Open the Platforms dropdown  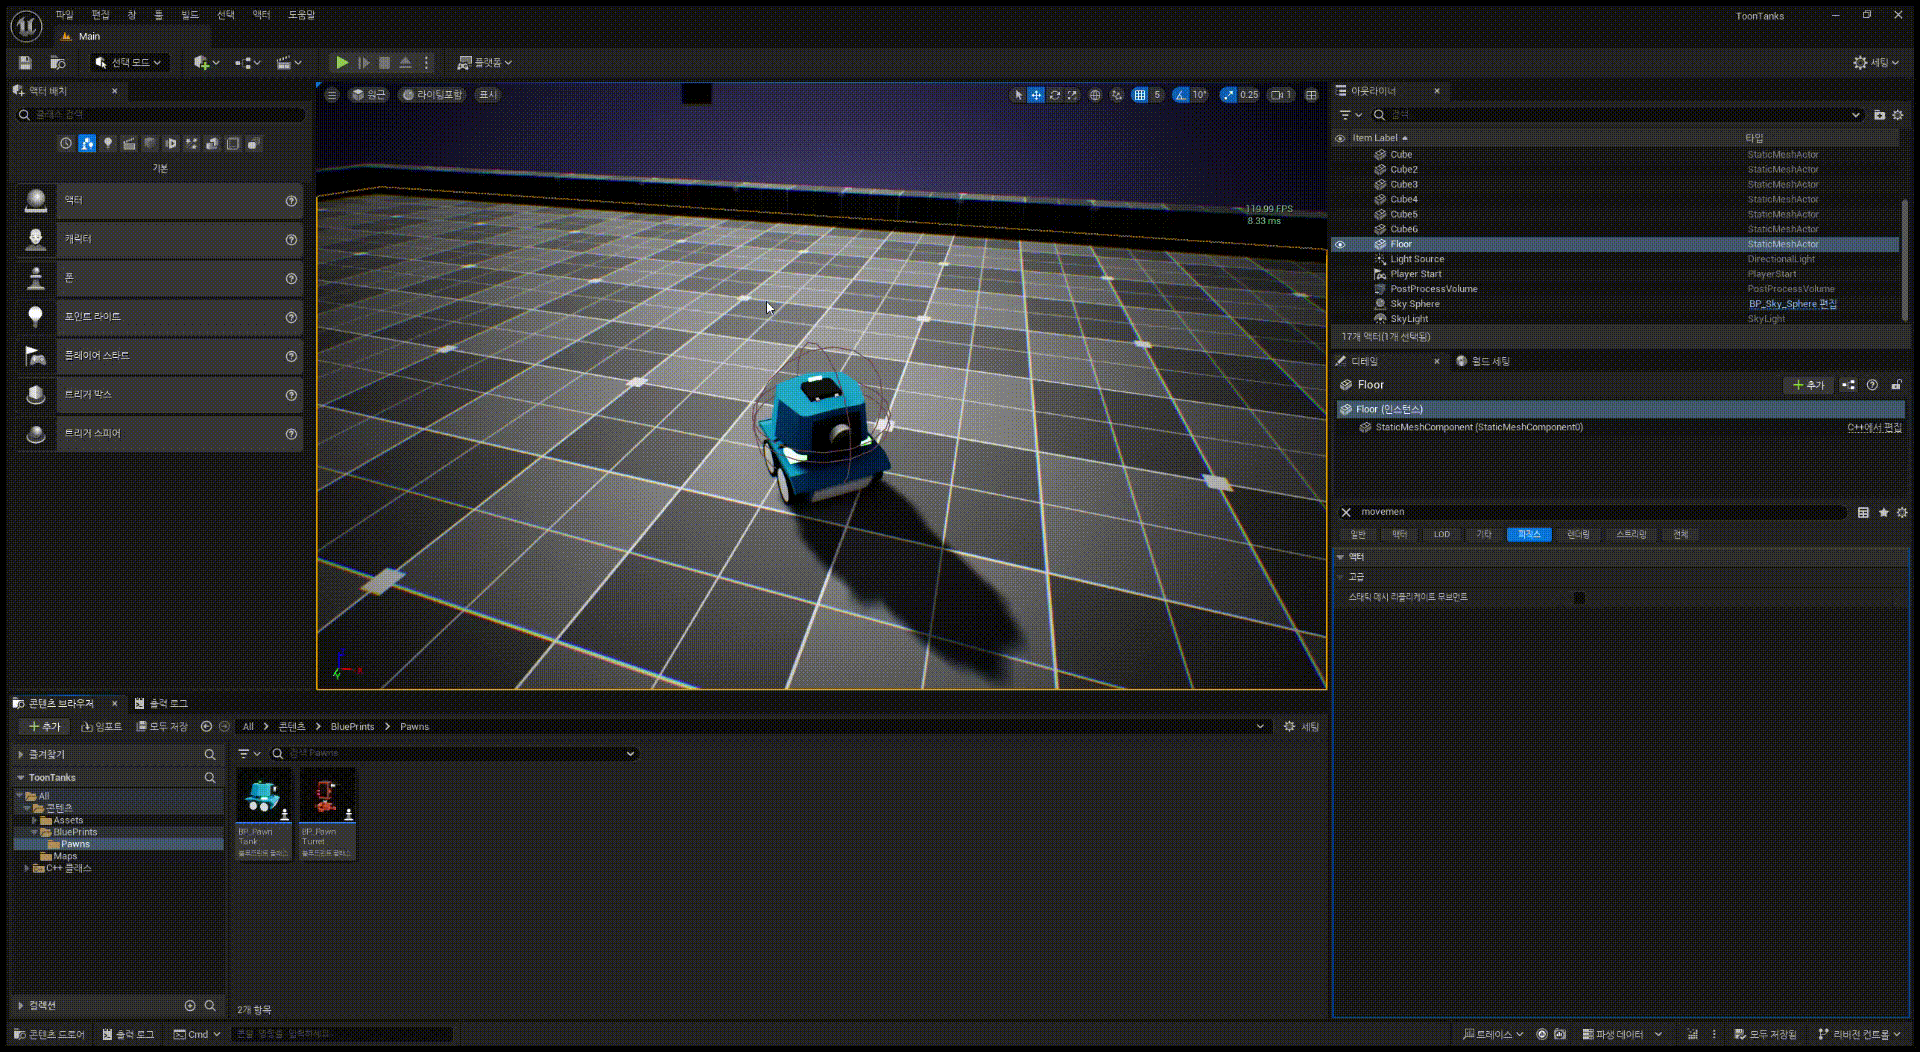[x=485, y=62]
